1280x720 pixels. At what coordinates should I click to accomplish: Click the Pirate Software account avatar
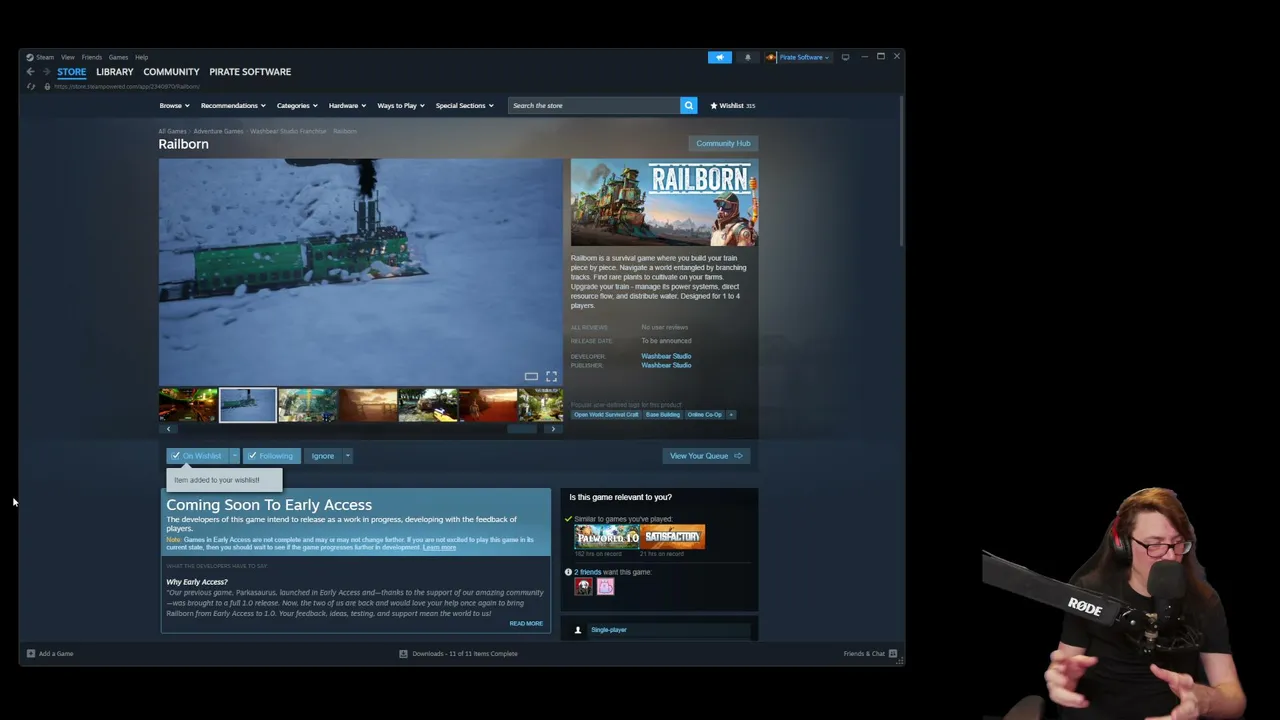point(771,57)
